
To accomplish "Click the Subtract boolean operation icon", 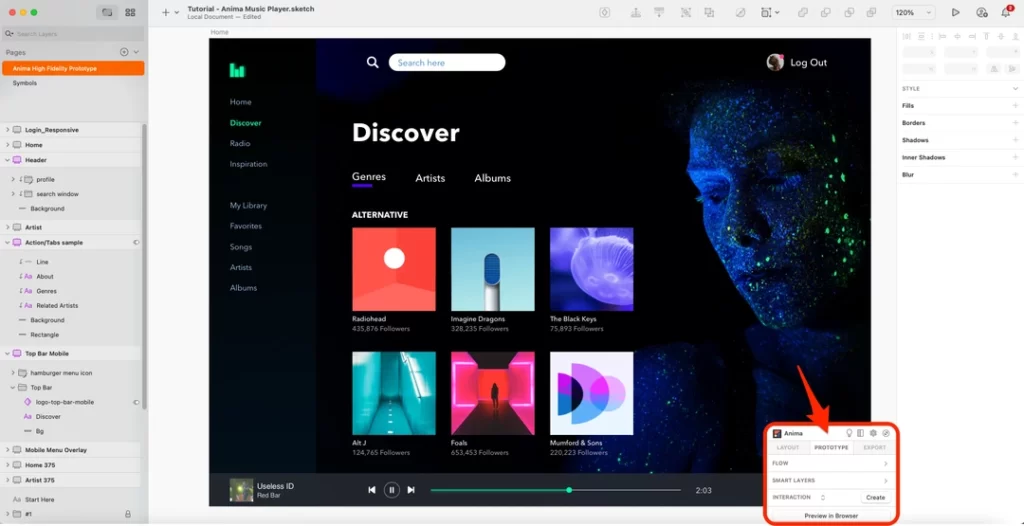I will 825,12.
